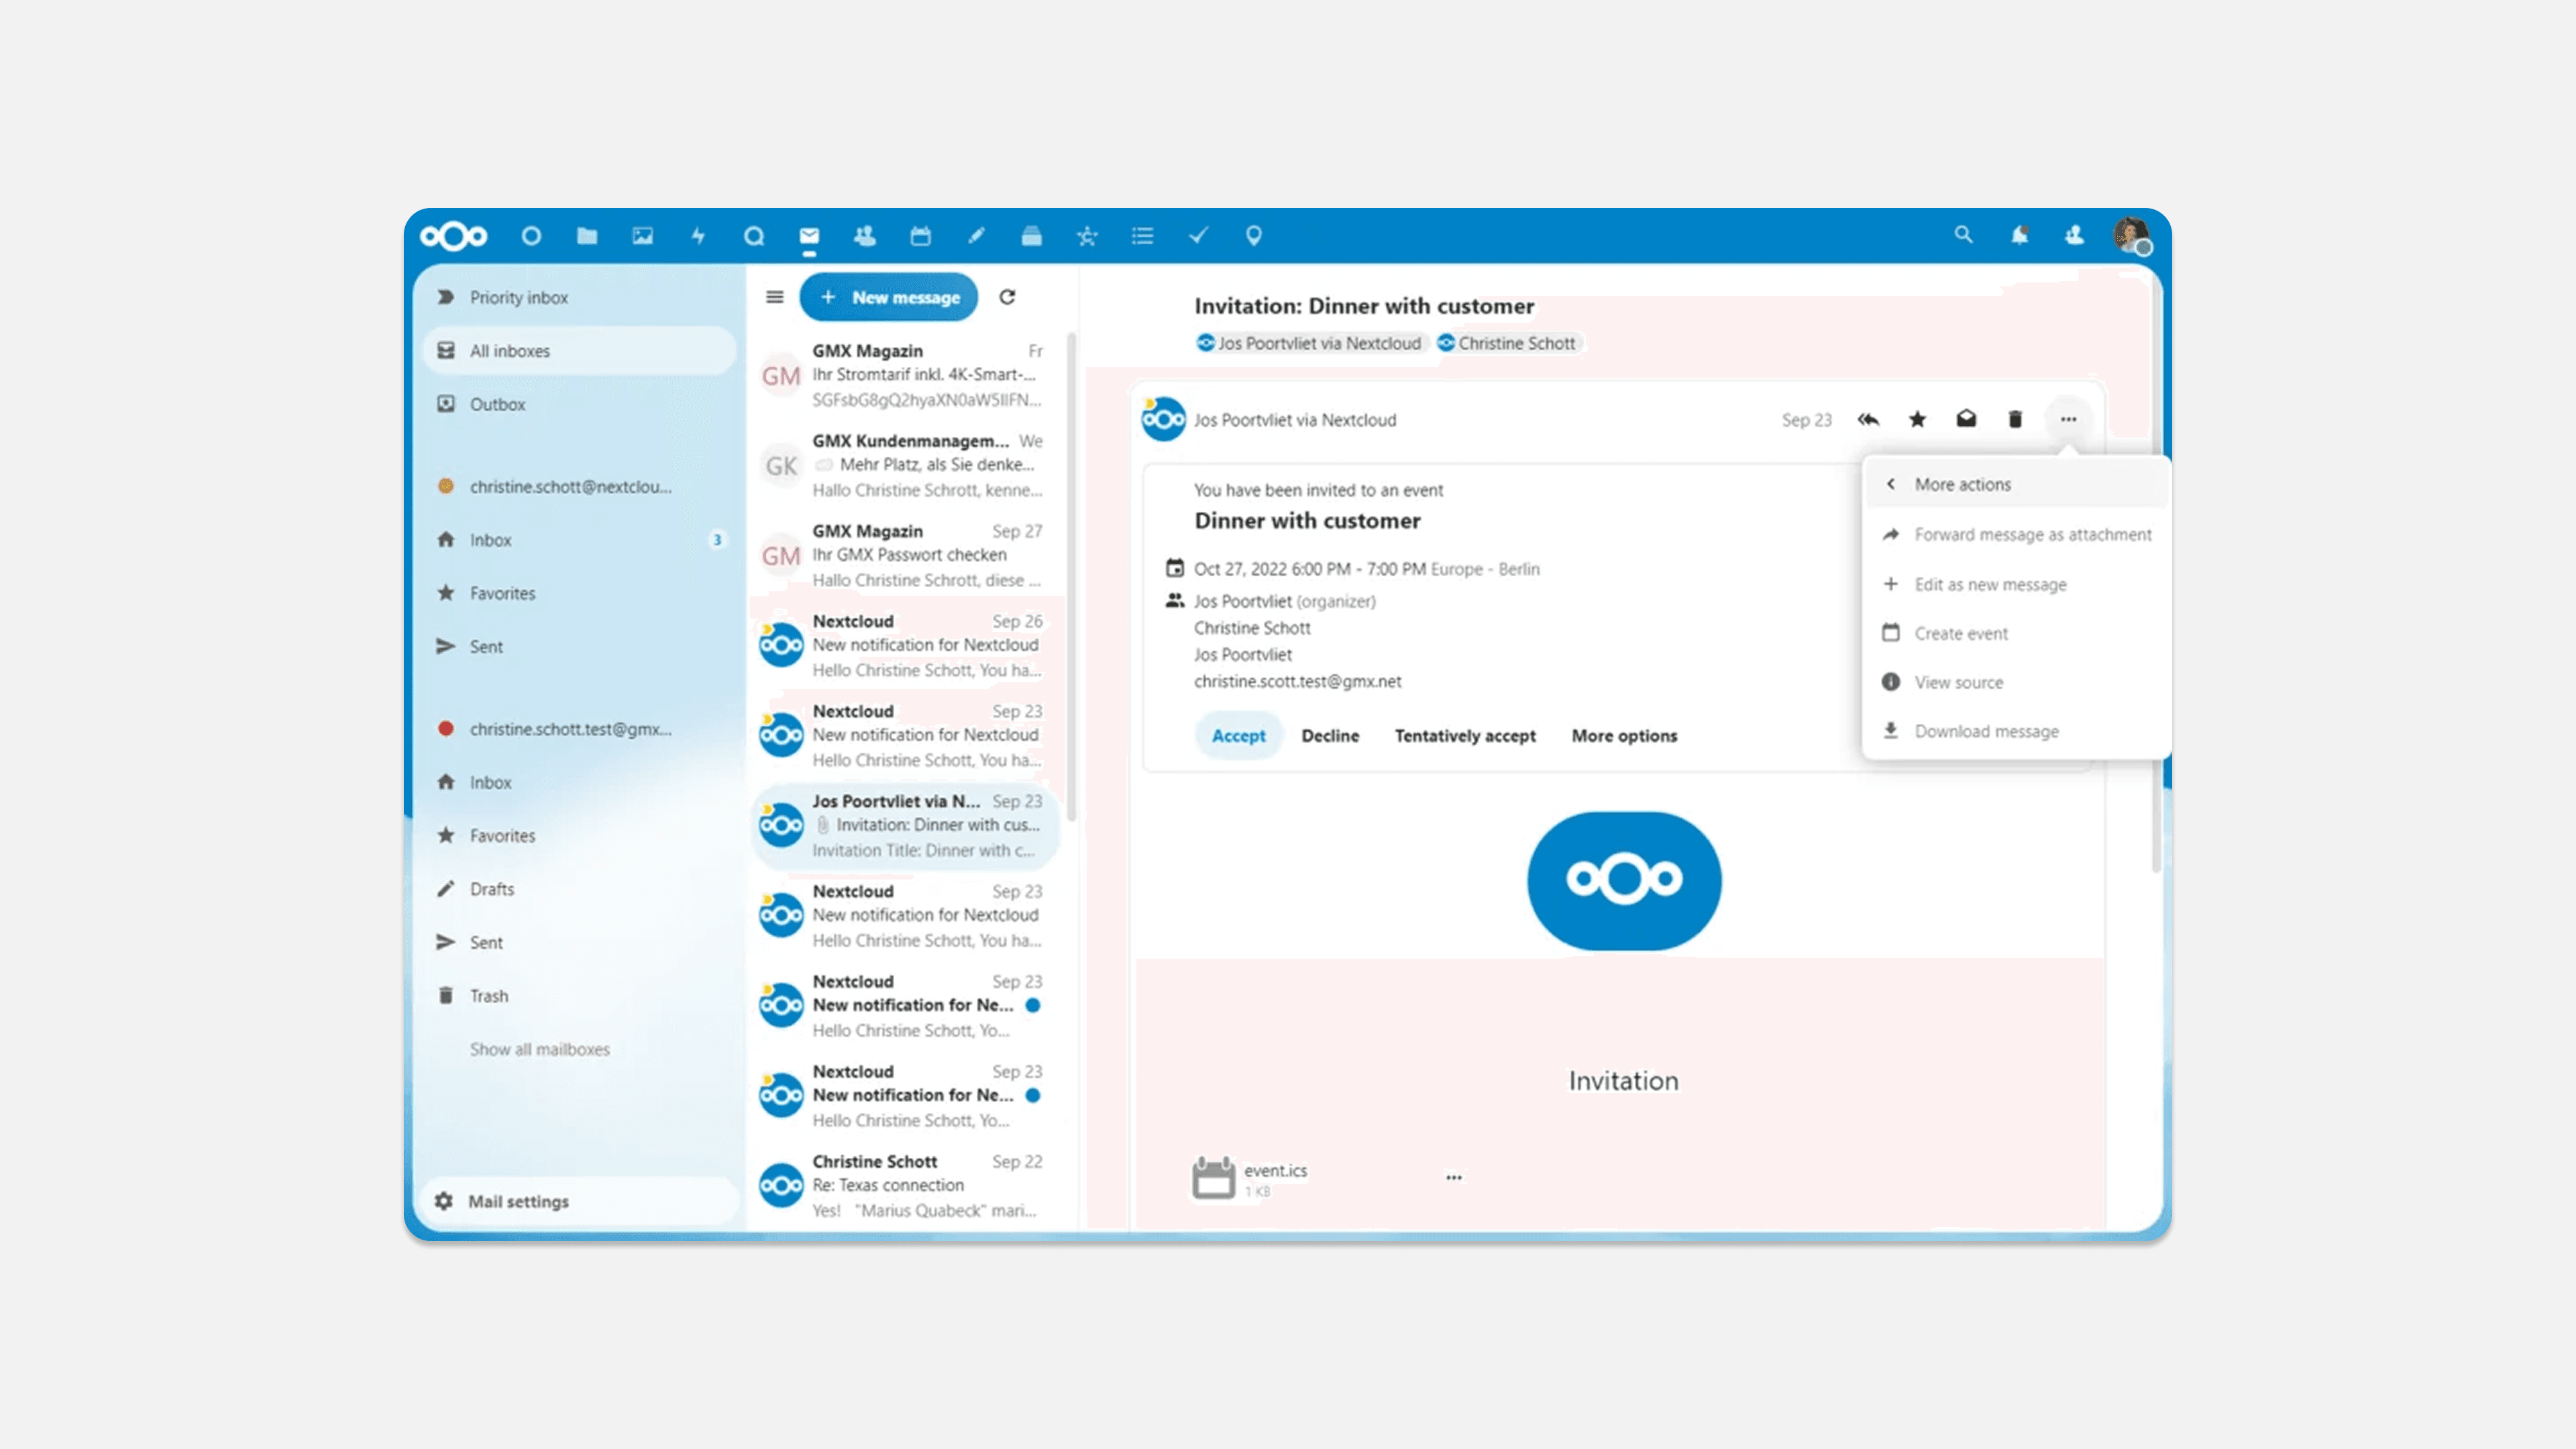Select Create event menu entry

pos(2017,633)
